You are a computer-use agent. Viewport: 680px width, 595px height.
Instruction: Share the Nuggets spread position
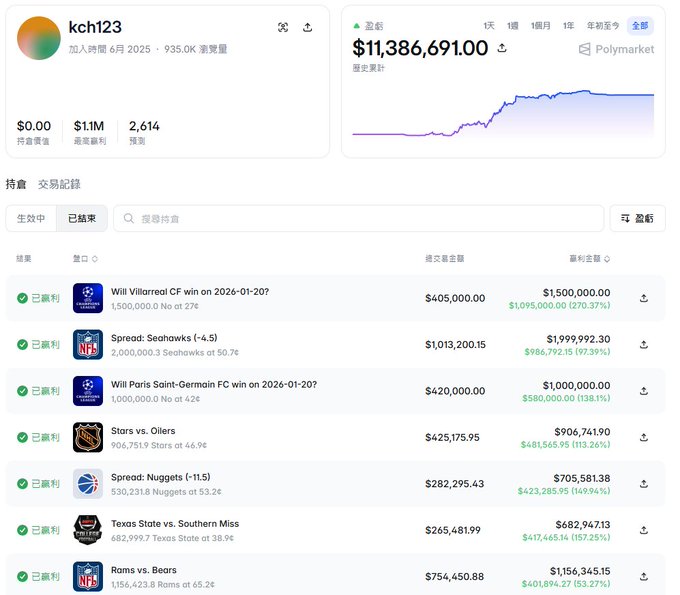coord(644,484)
